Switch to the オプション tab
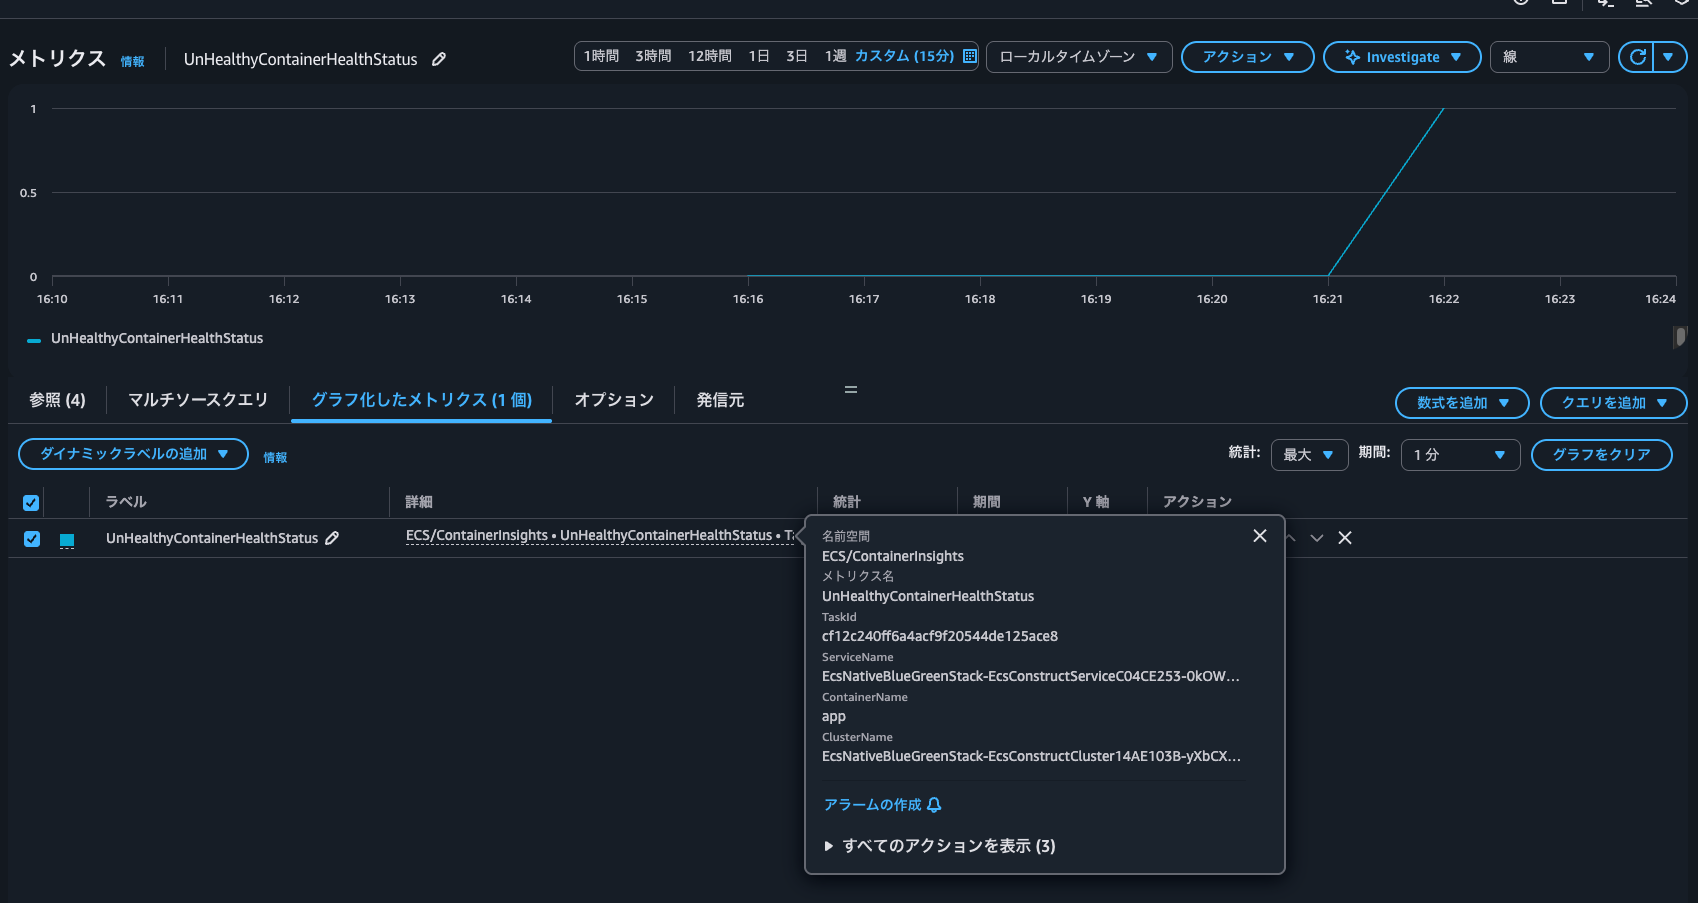This screenshot has width=1698, height=903. click(614, 400)
